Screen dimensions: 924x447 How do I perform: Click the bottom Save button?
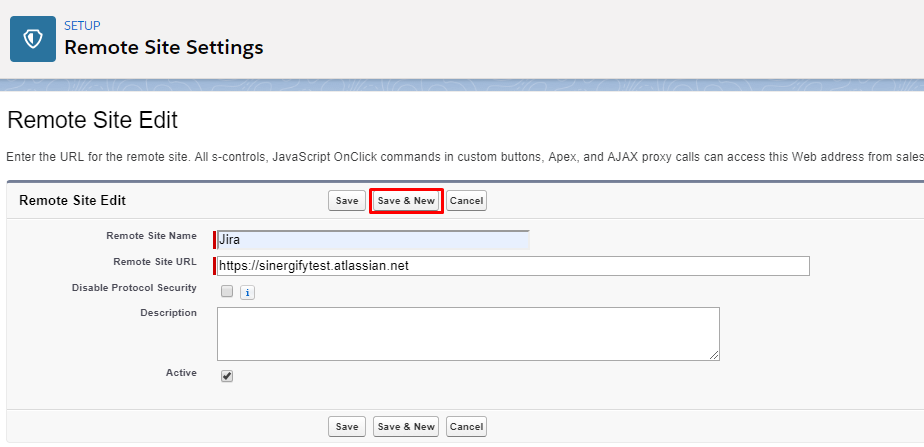[x=346, y=426]
